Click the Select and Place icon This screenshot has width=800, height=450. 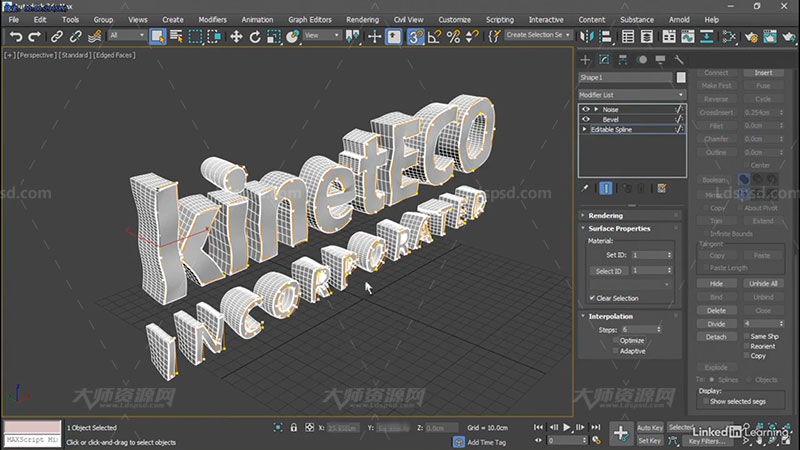coord(293,36)
